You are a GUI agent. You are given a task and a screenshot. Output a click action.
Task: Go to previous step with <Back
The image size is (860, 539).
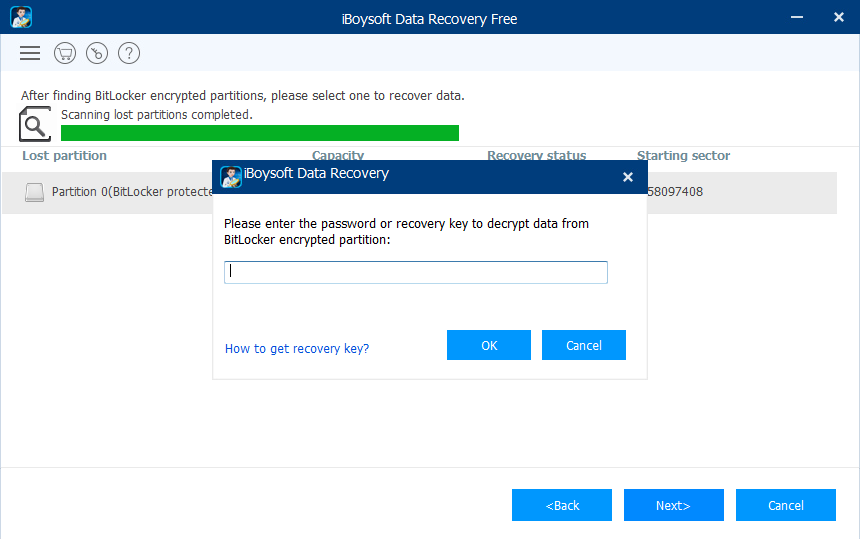(562, 505)
